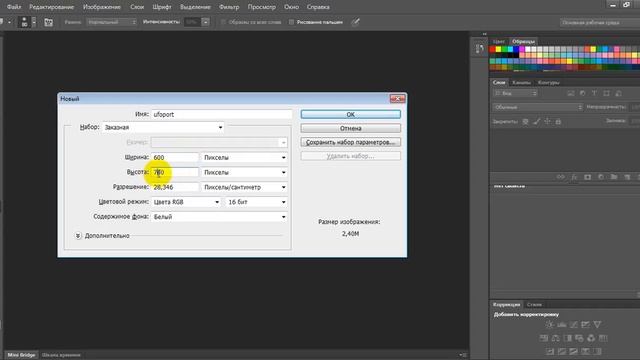The width and height of the screenshot is (640, 360).
Task: Open the History panel icon in collapsed dock
Action: pos(480,49)
